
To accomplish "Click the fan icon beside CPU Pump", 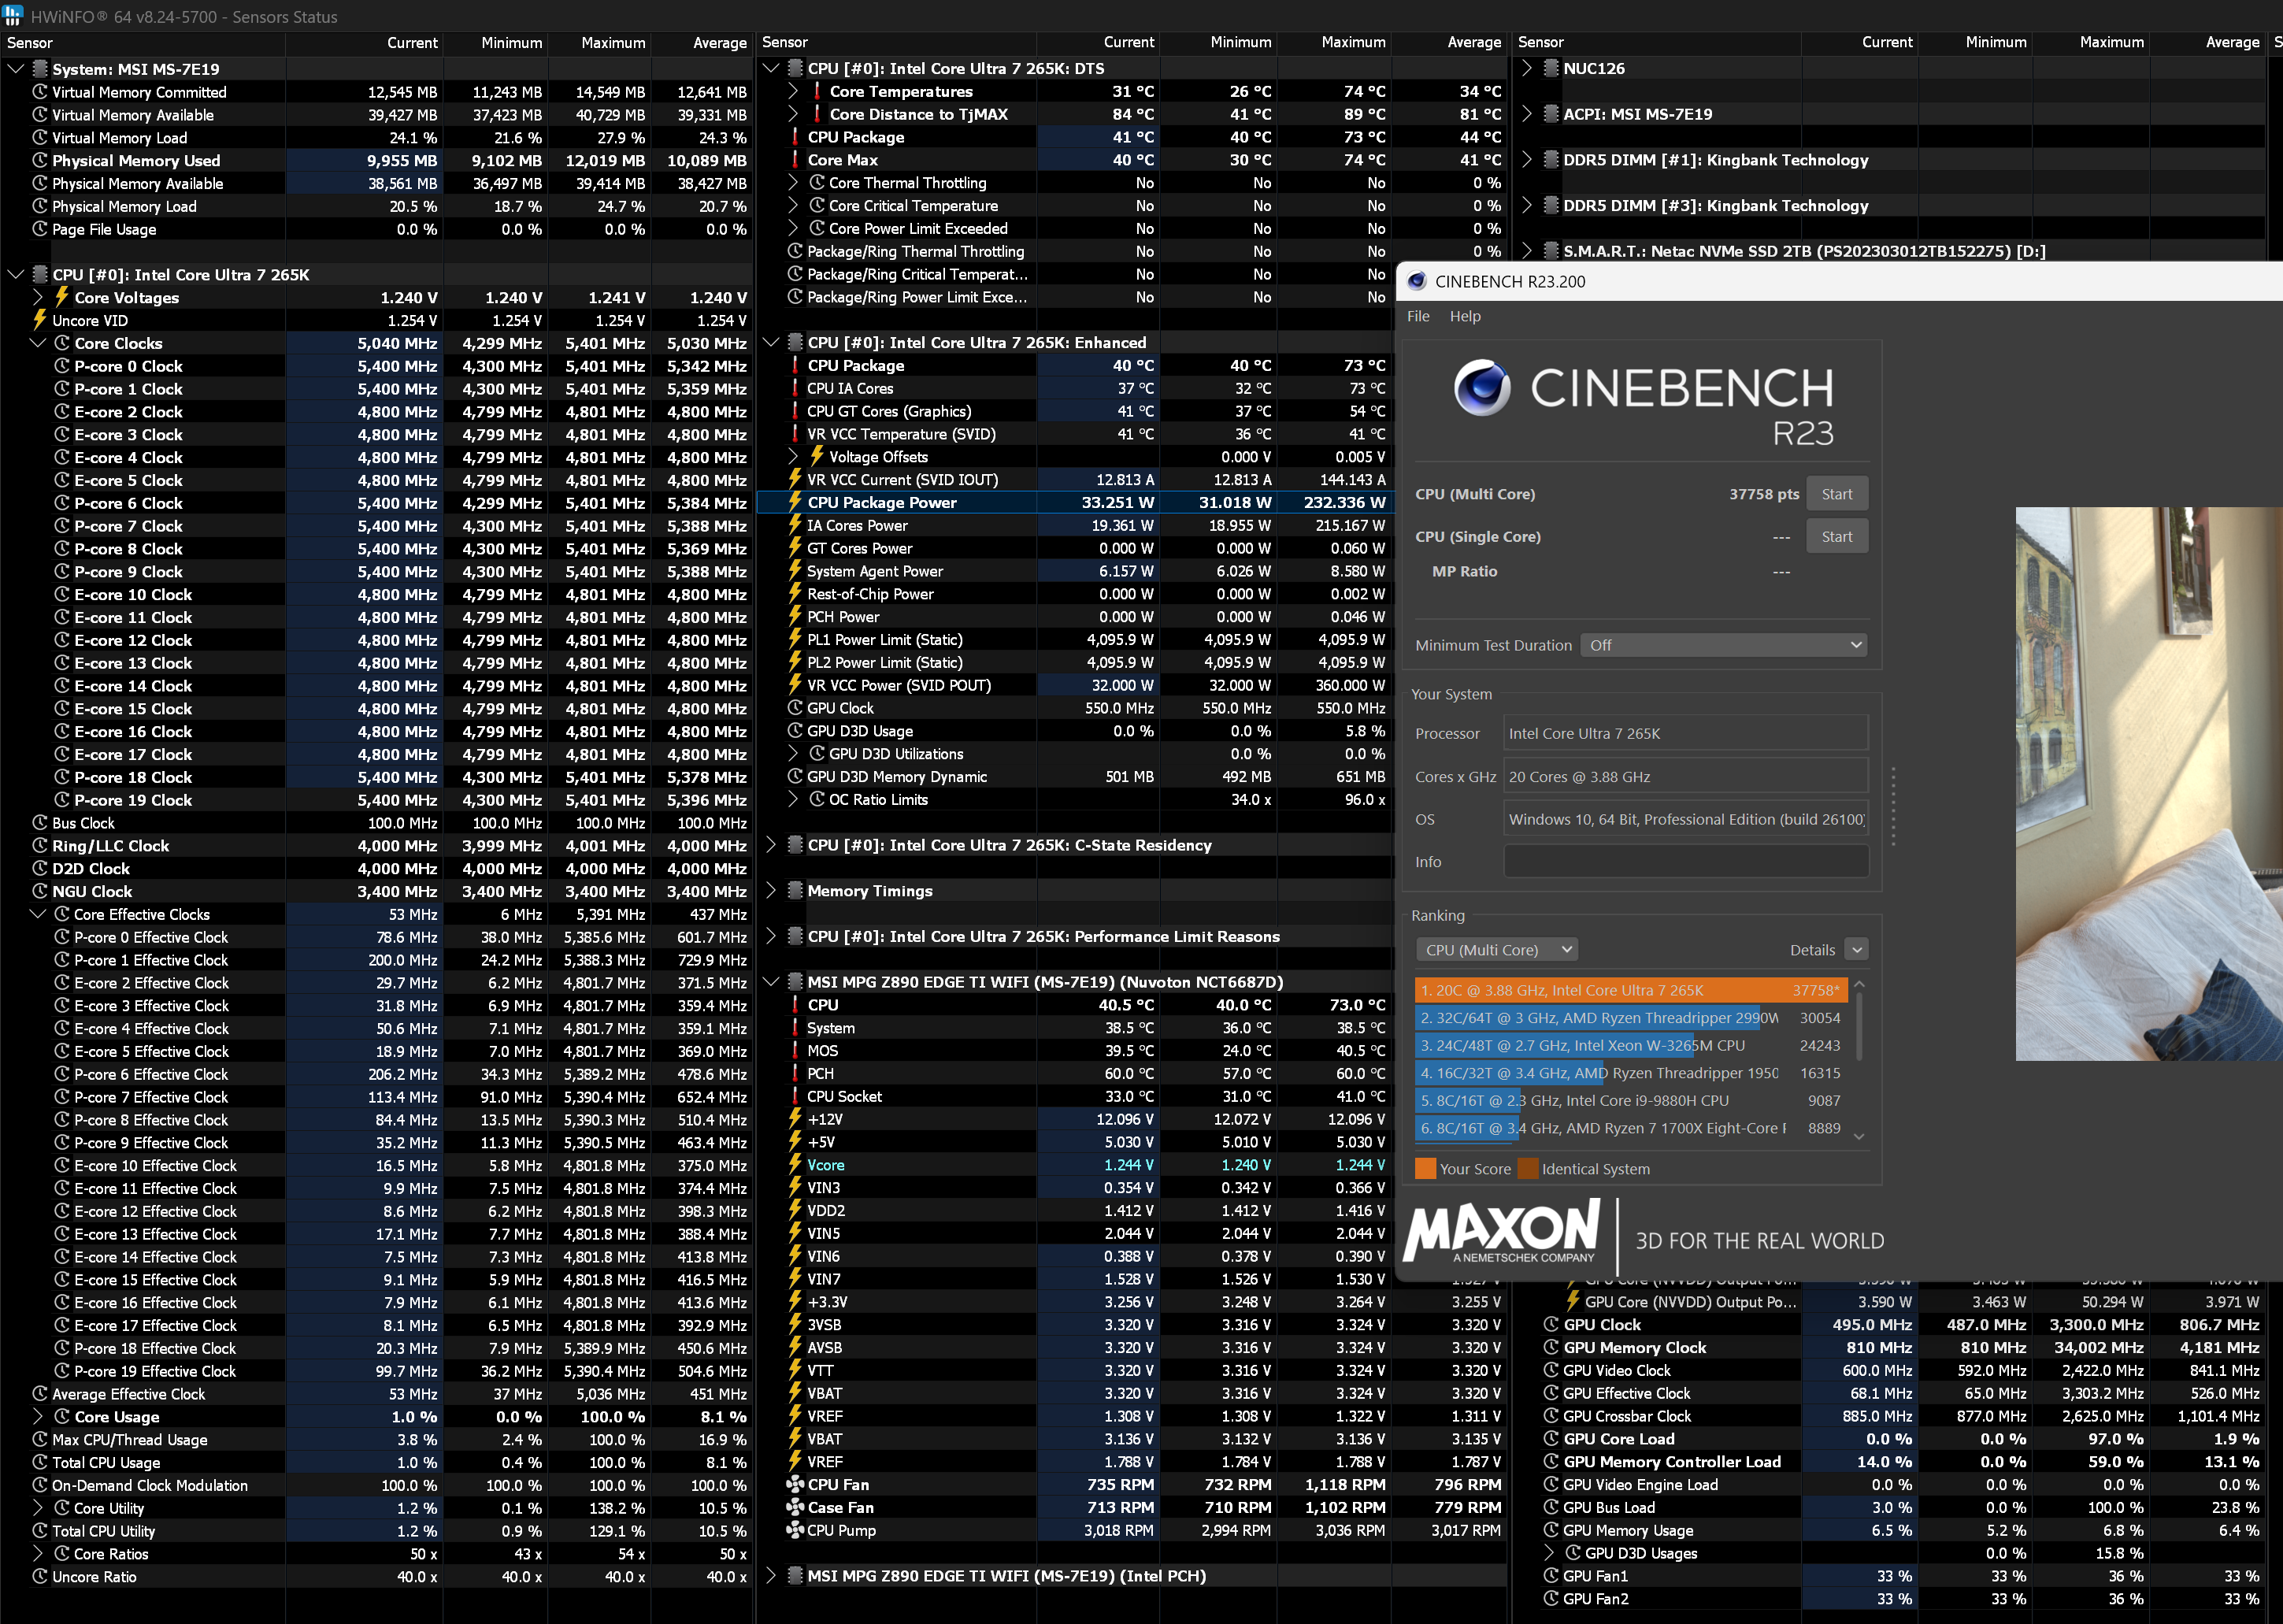I will (795, 1530).
